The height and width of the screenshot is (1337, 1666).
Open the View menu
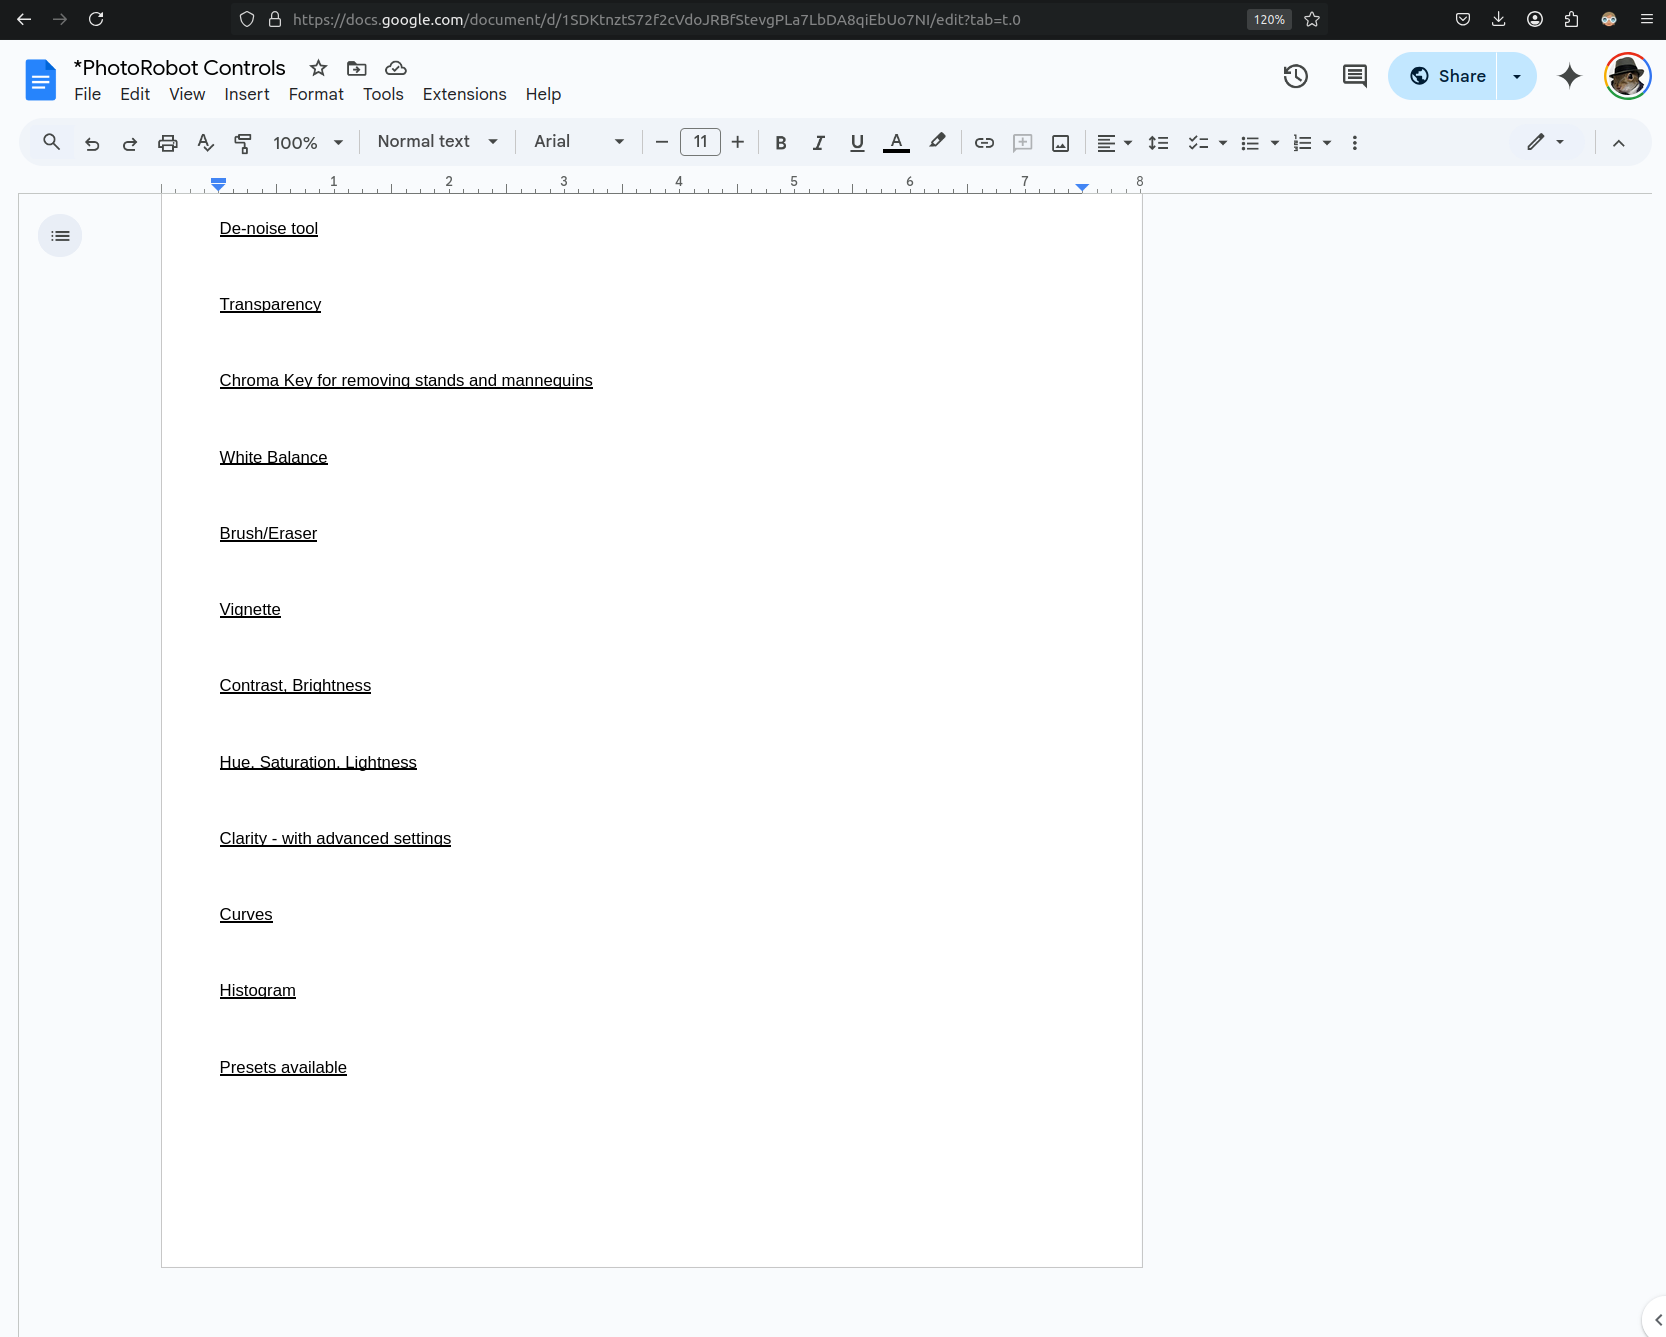tap(187, 94)
